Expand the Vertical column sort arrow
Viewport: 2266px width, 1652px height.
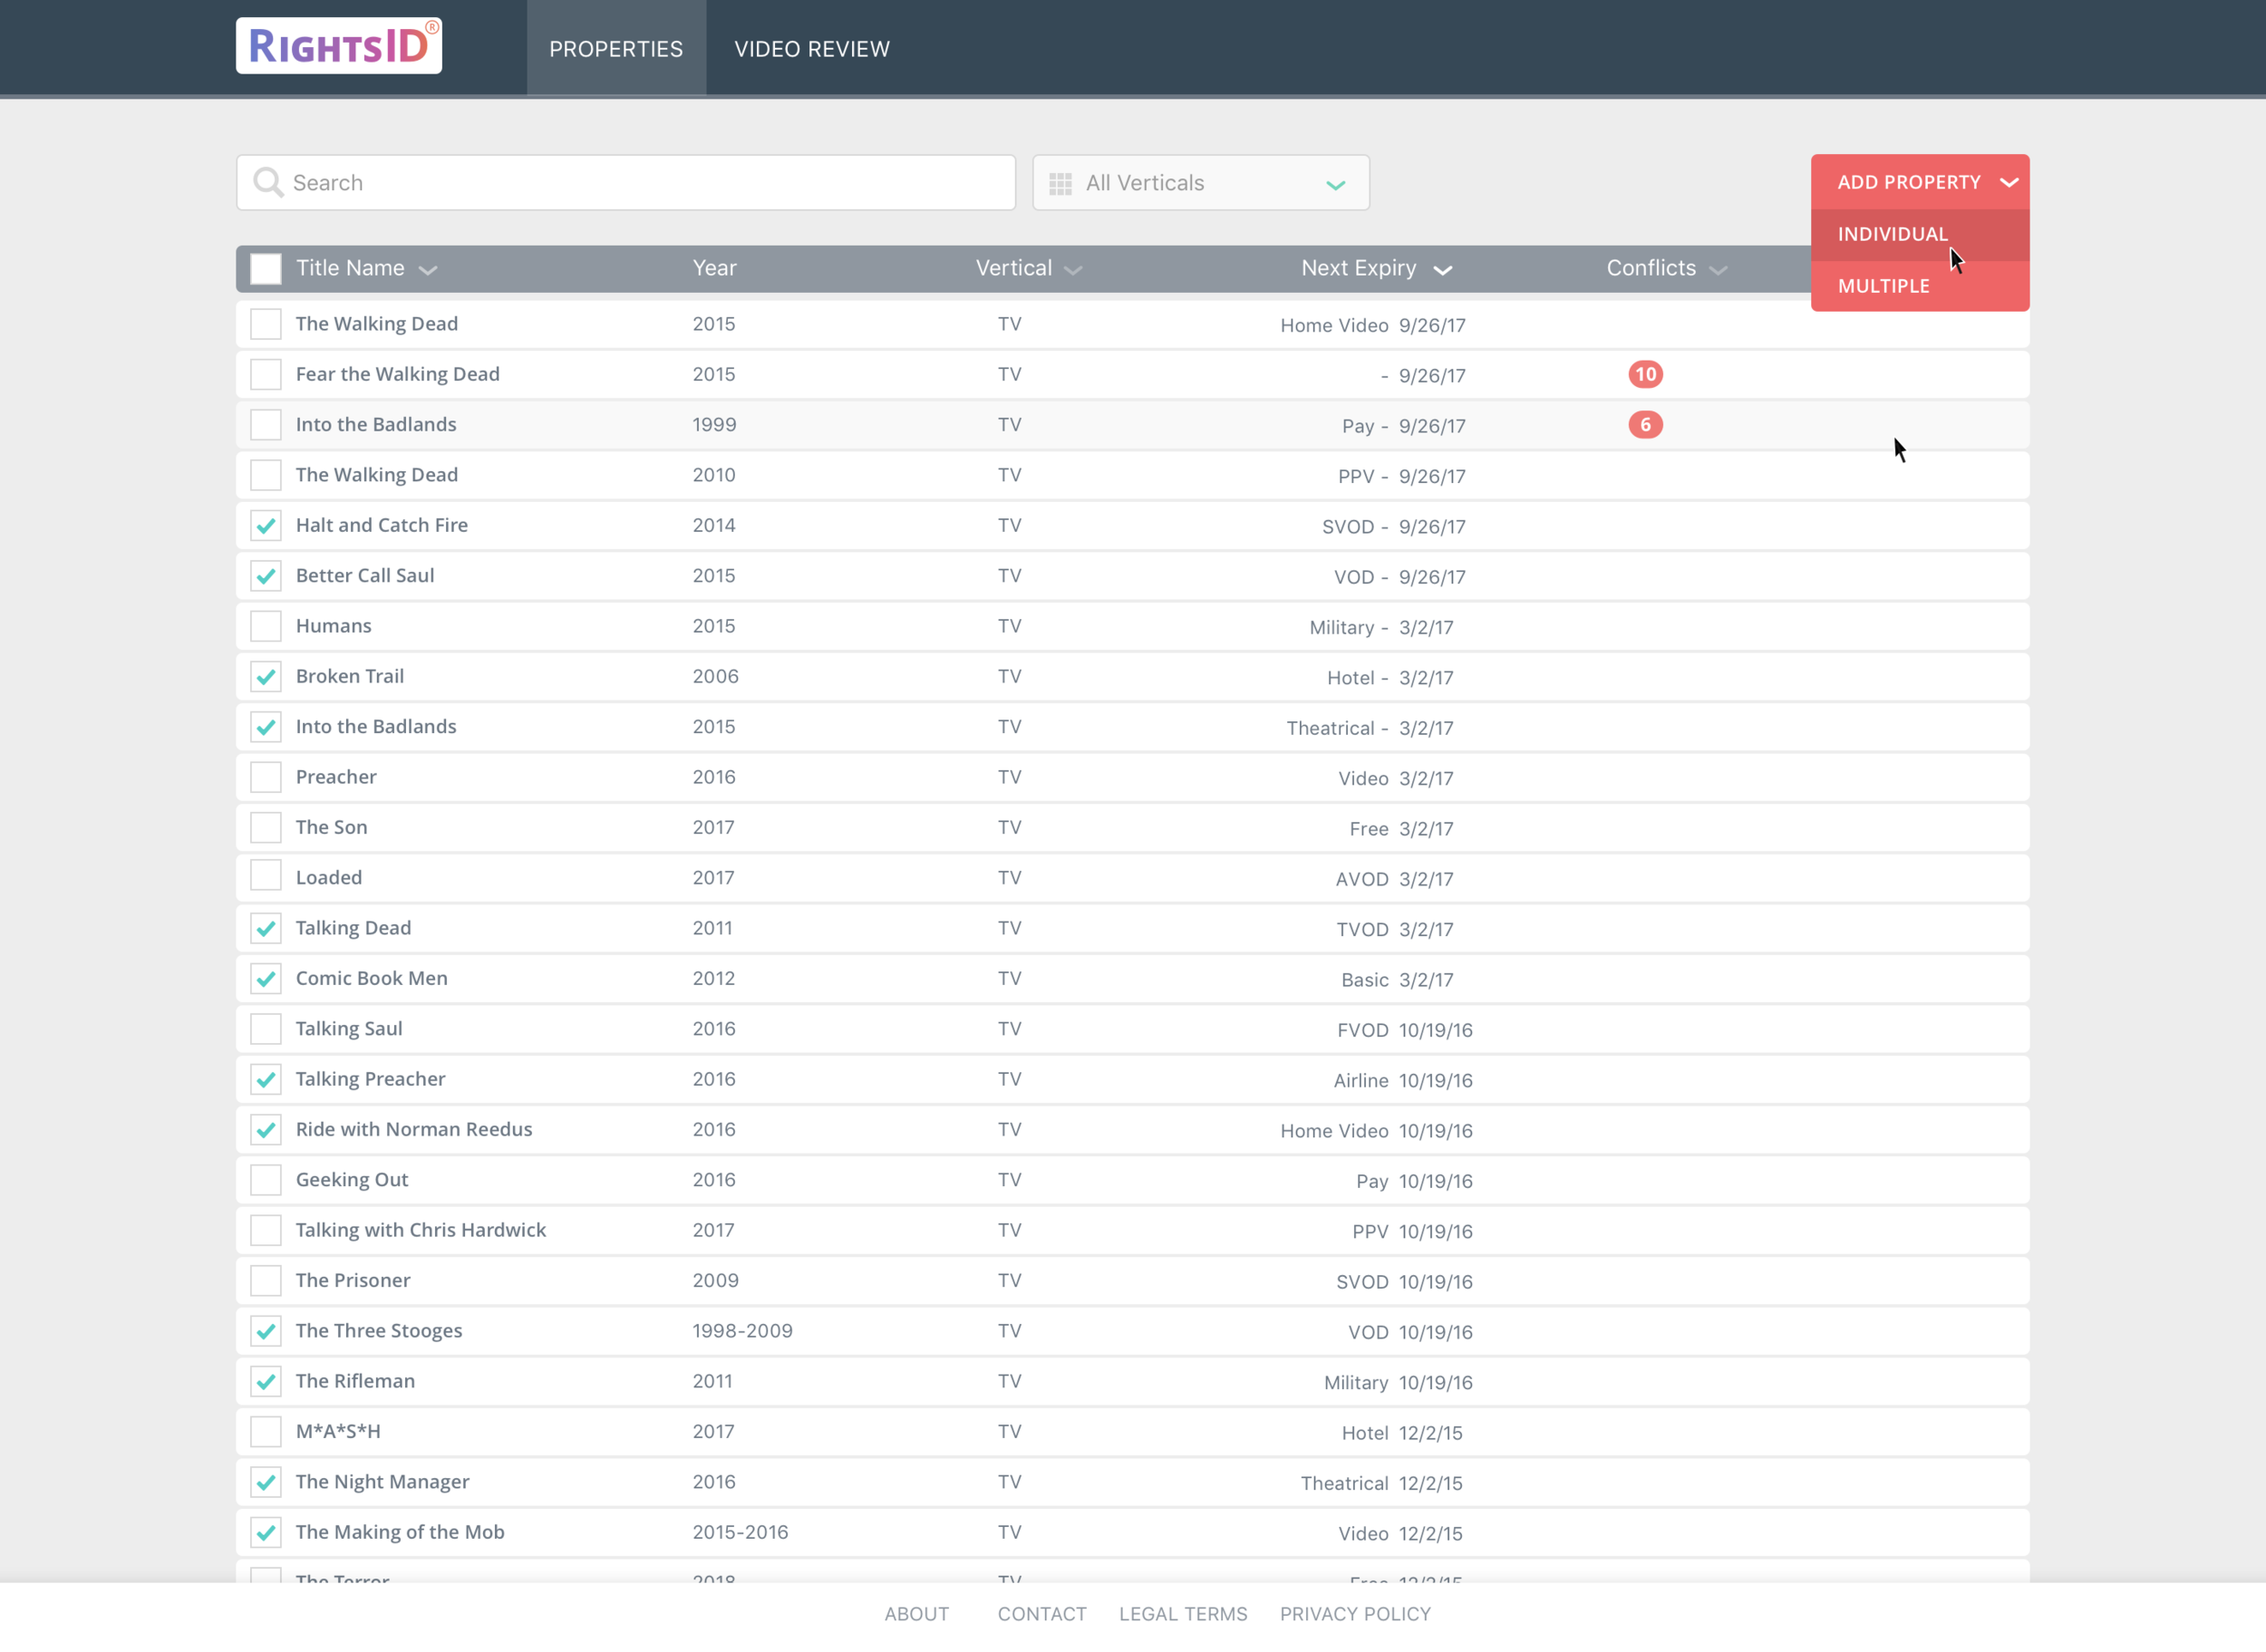click(1073, 270)
